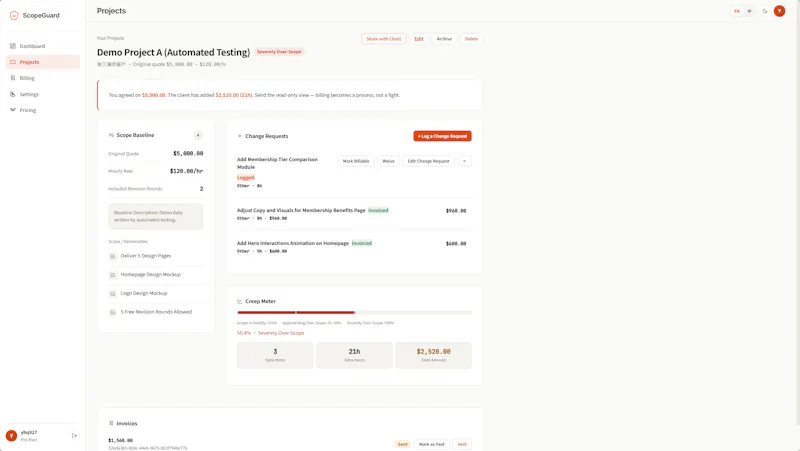The width and height of the screenshot is (800, 451).
Task: Click the ScopeGuard logo icon
Action: tap(14, 15)
